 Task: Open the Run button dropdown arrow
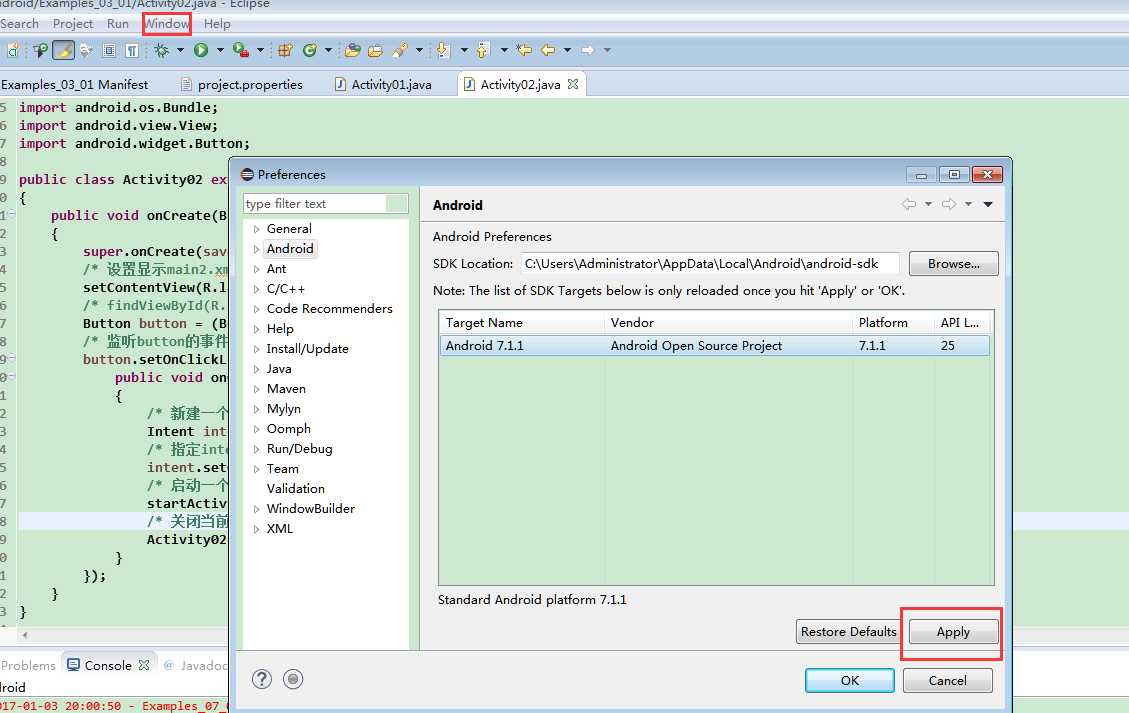pyautogui.click(x=220, y=50)
